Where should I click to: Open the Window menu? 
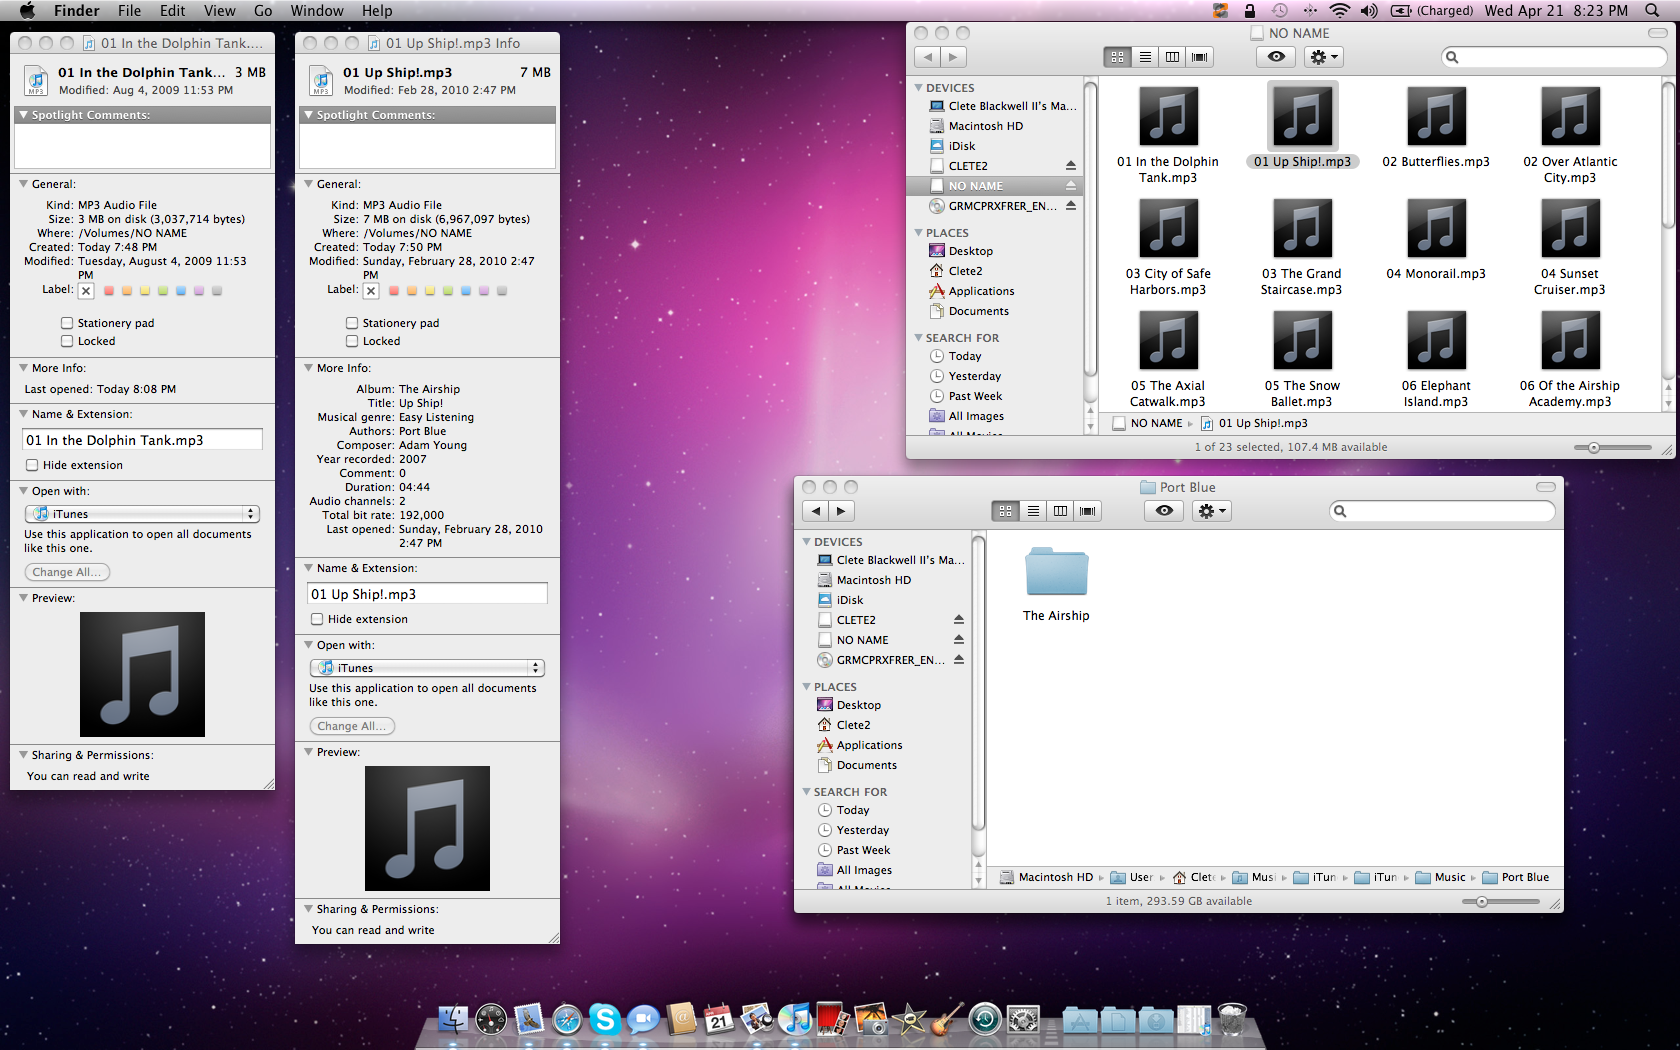(317, 10)
